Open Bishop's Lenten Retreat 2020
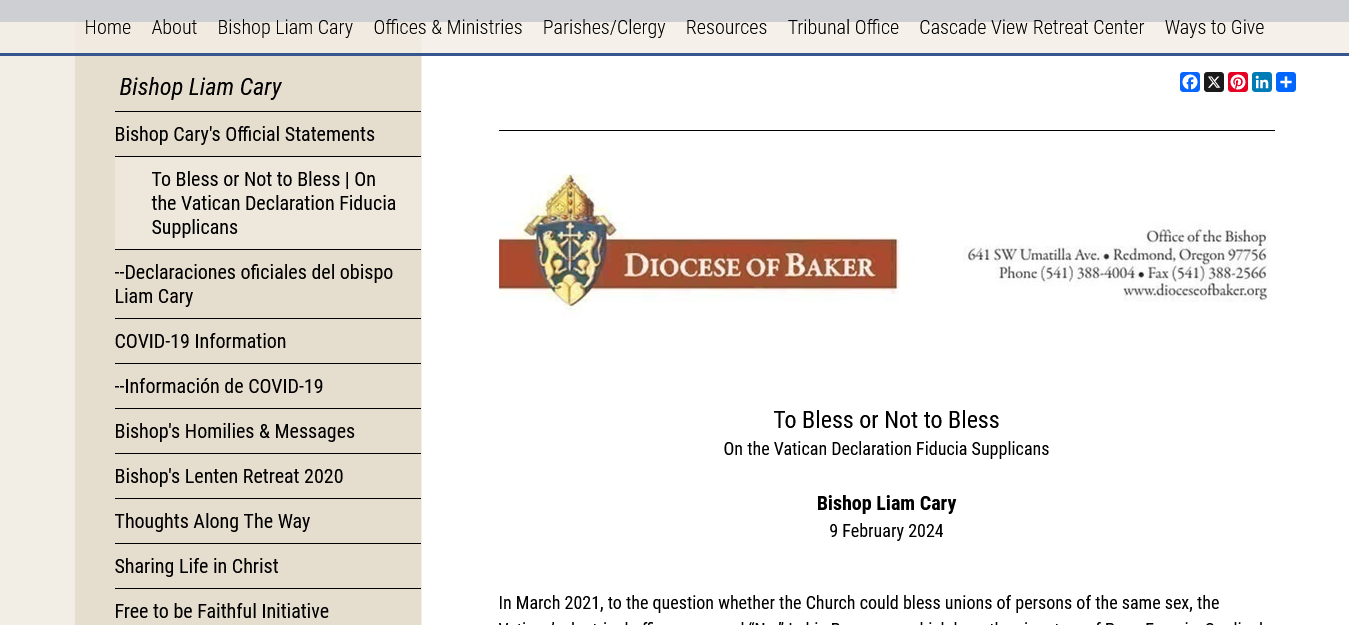The height and width of the screenshot is (625, 1349). tap(229, 476)
